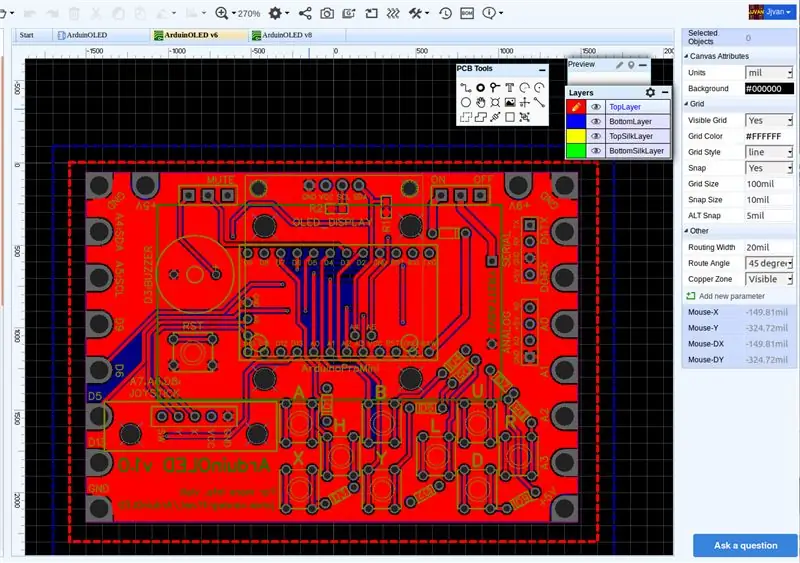Select the Text tool in PCB Tools
The height and width of the screenshot is (563, 800).
[509, 88]
